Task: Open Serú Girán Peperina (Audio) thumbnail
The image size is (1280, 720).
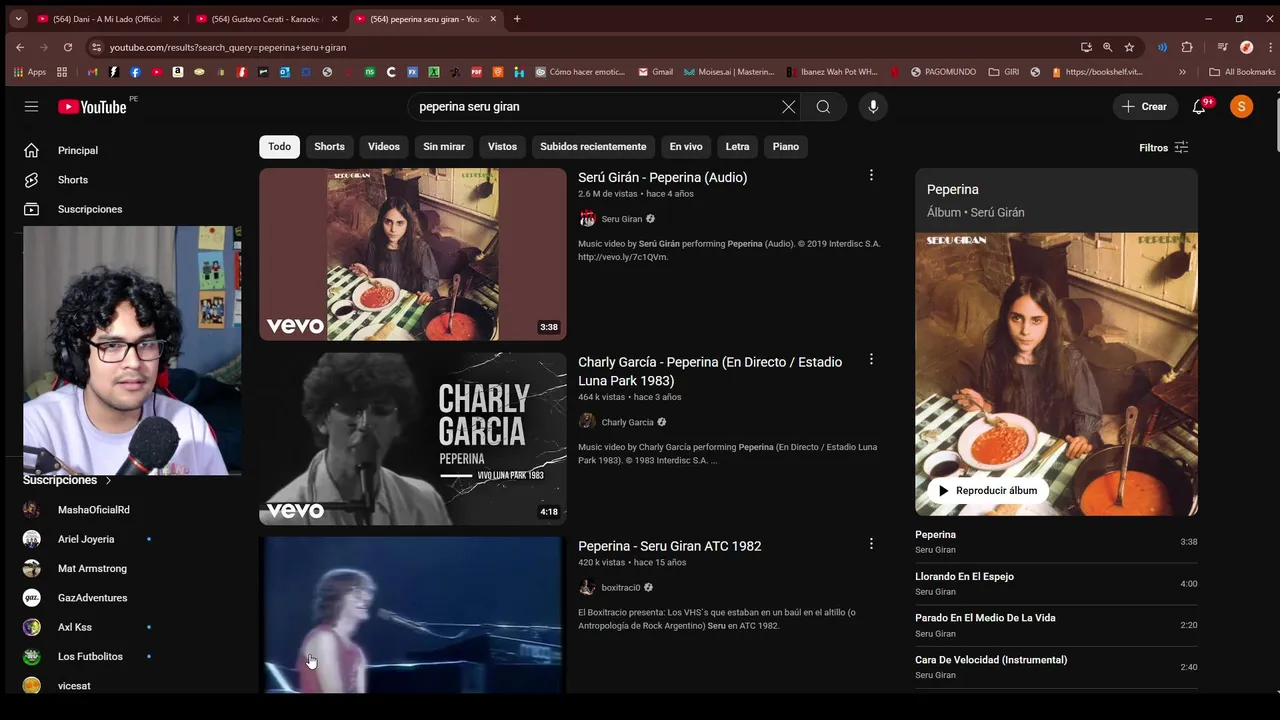Action: (413, 254)
